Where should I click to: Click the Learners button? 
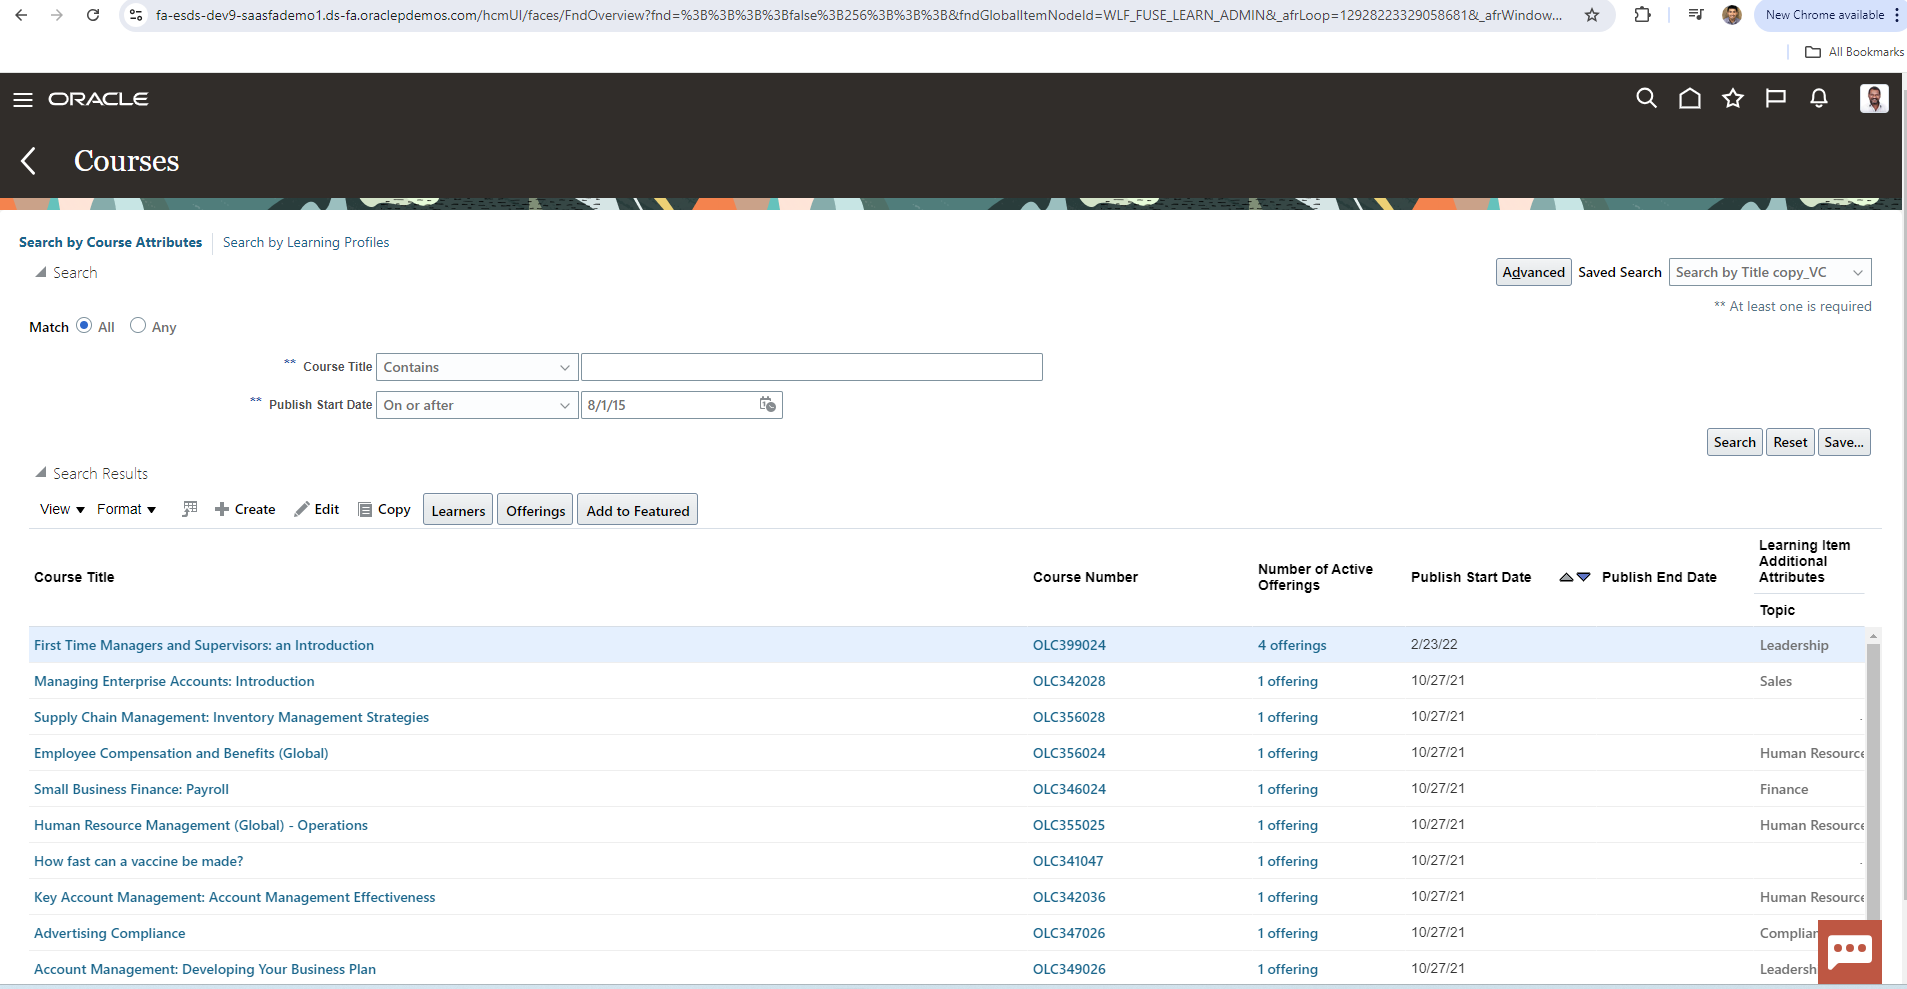(458, 510)
